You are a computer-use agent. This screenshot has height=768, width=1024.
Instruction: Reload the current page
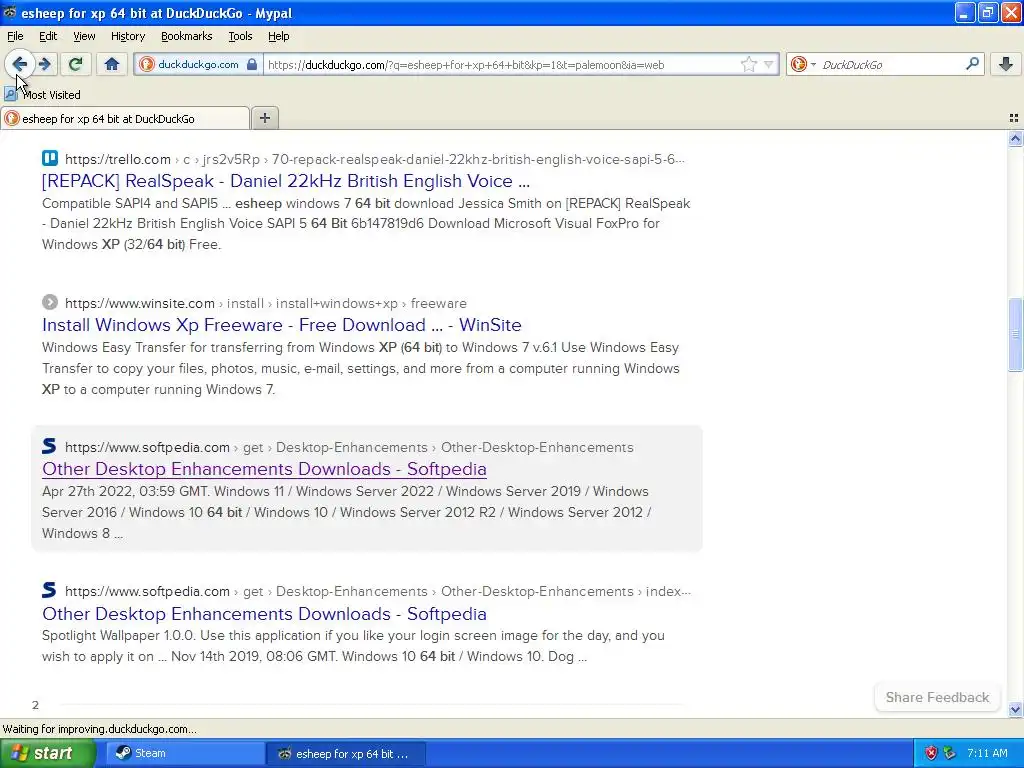point(76,64)
